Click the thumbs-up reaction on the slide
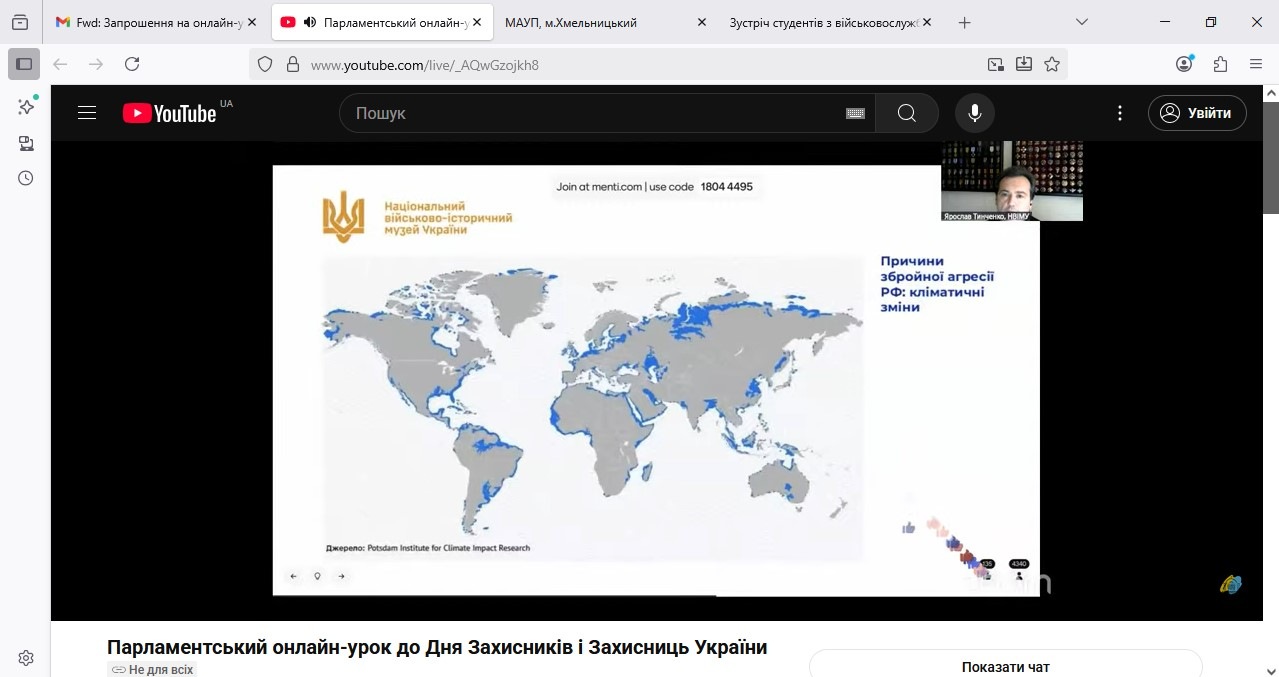The image size is (1279, 677). tap(909, 527)
